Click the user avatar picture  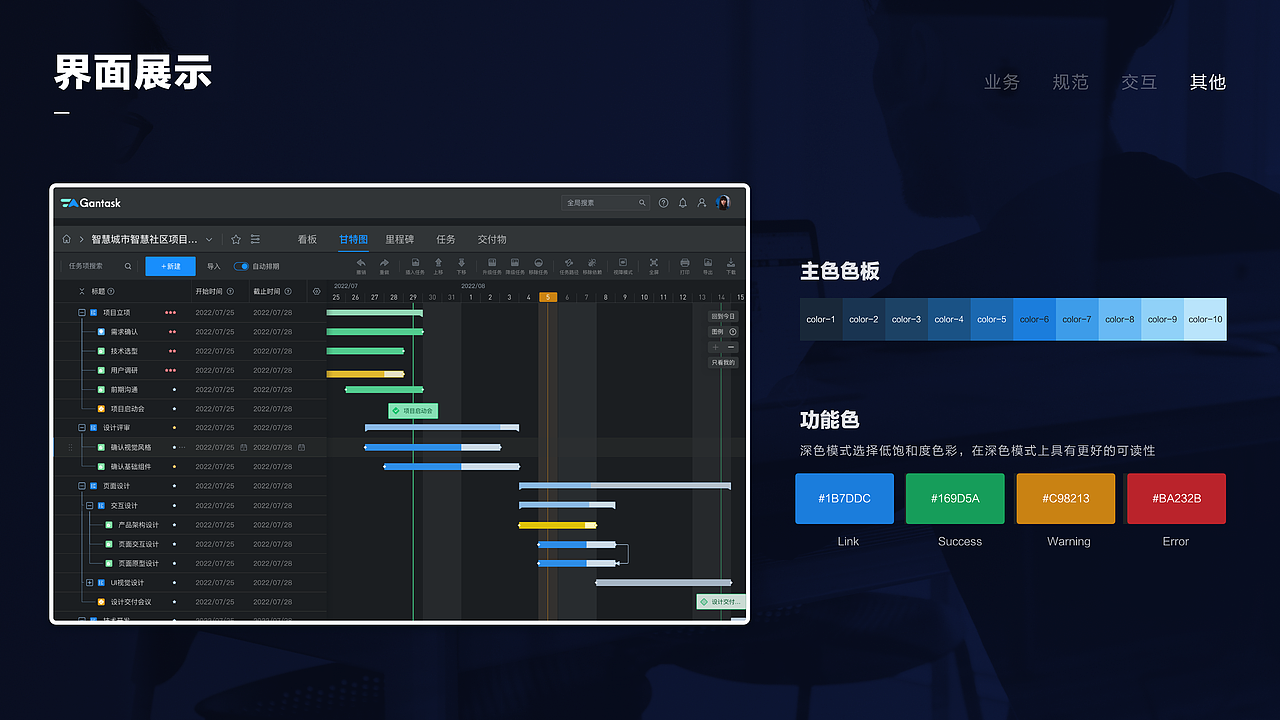point(723,203)
